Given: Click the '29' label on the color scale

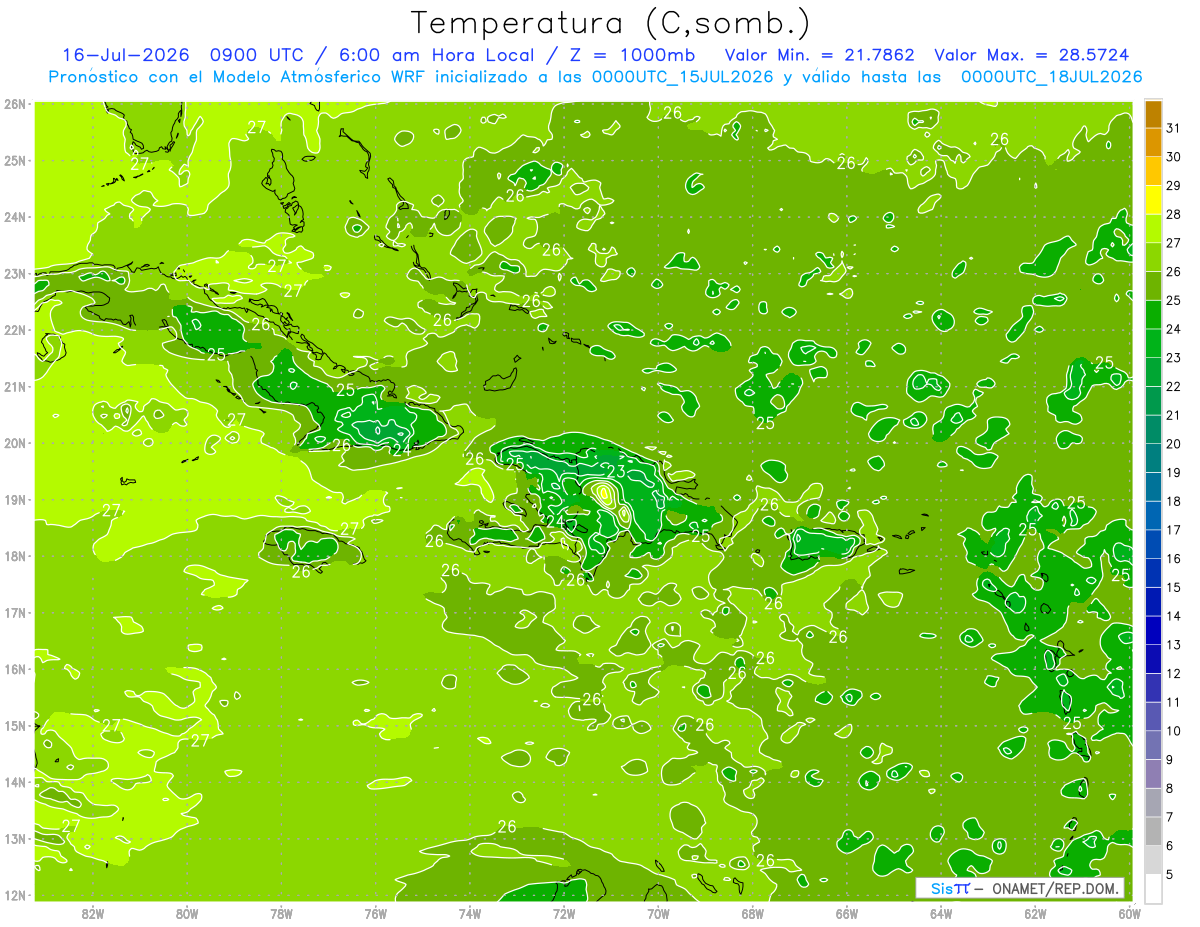Looking at the screenshot, I should coord(1174,185).
